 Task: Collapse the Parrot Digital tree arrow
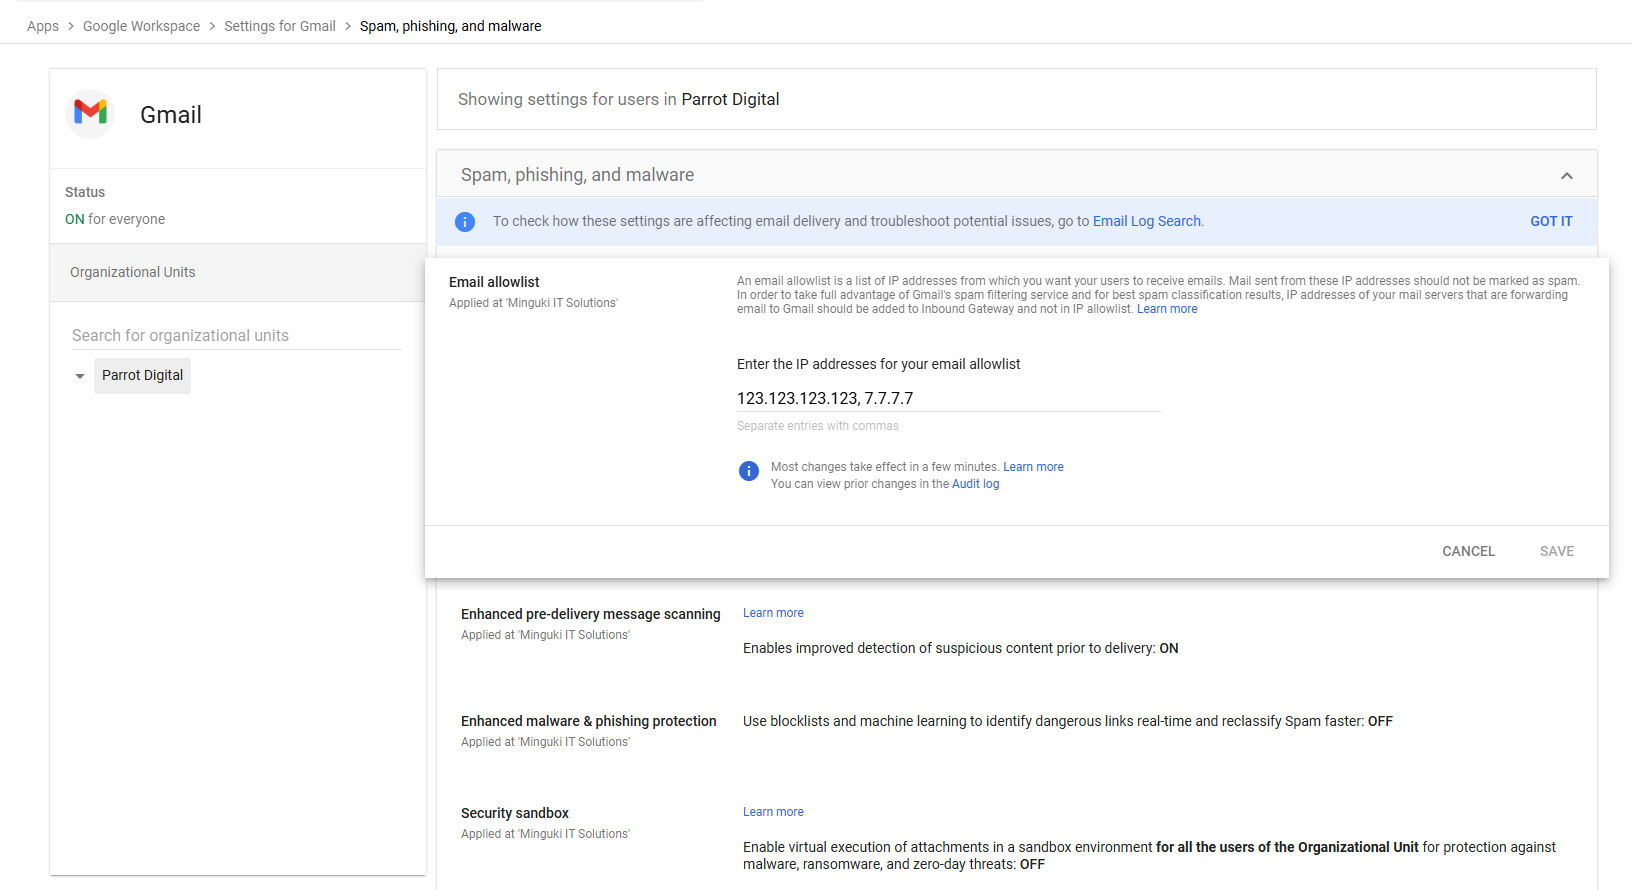click(x=80, y=376)
